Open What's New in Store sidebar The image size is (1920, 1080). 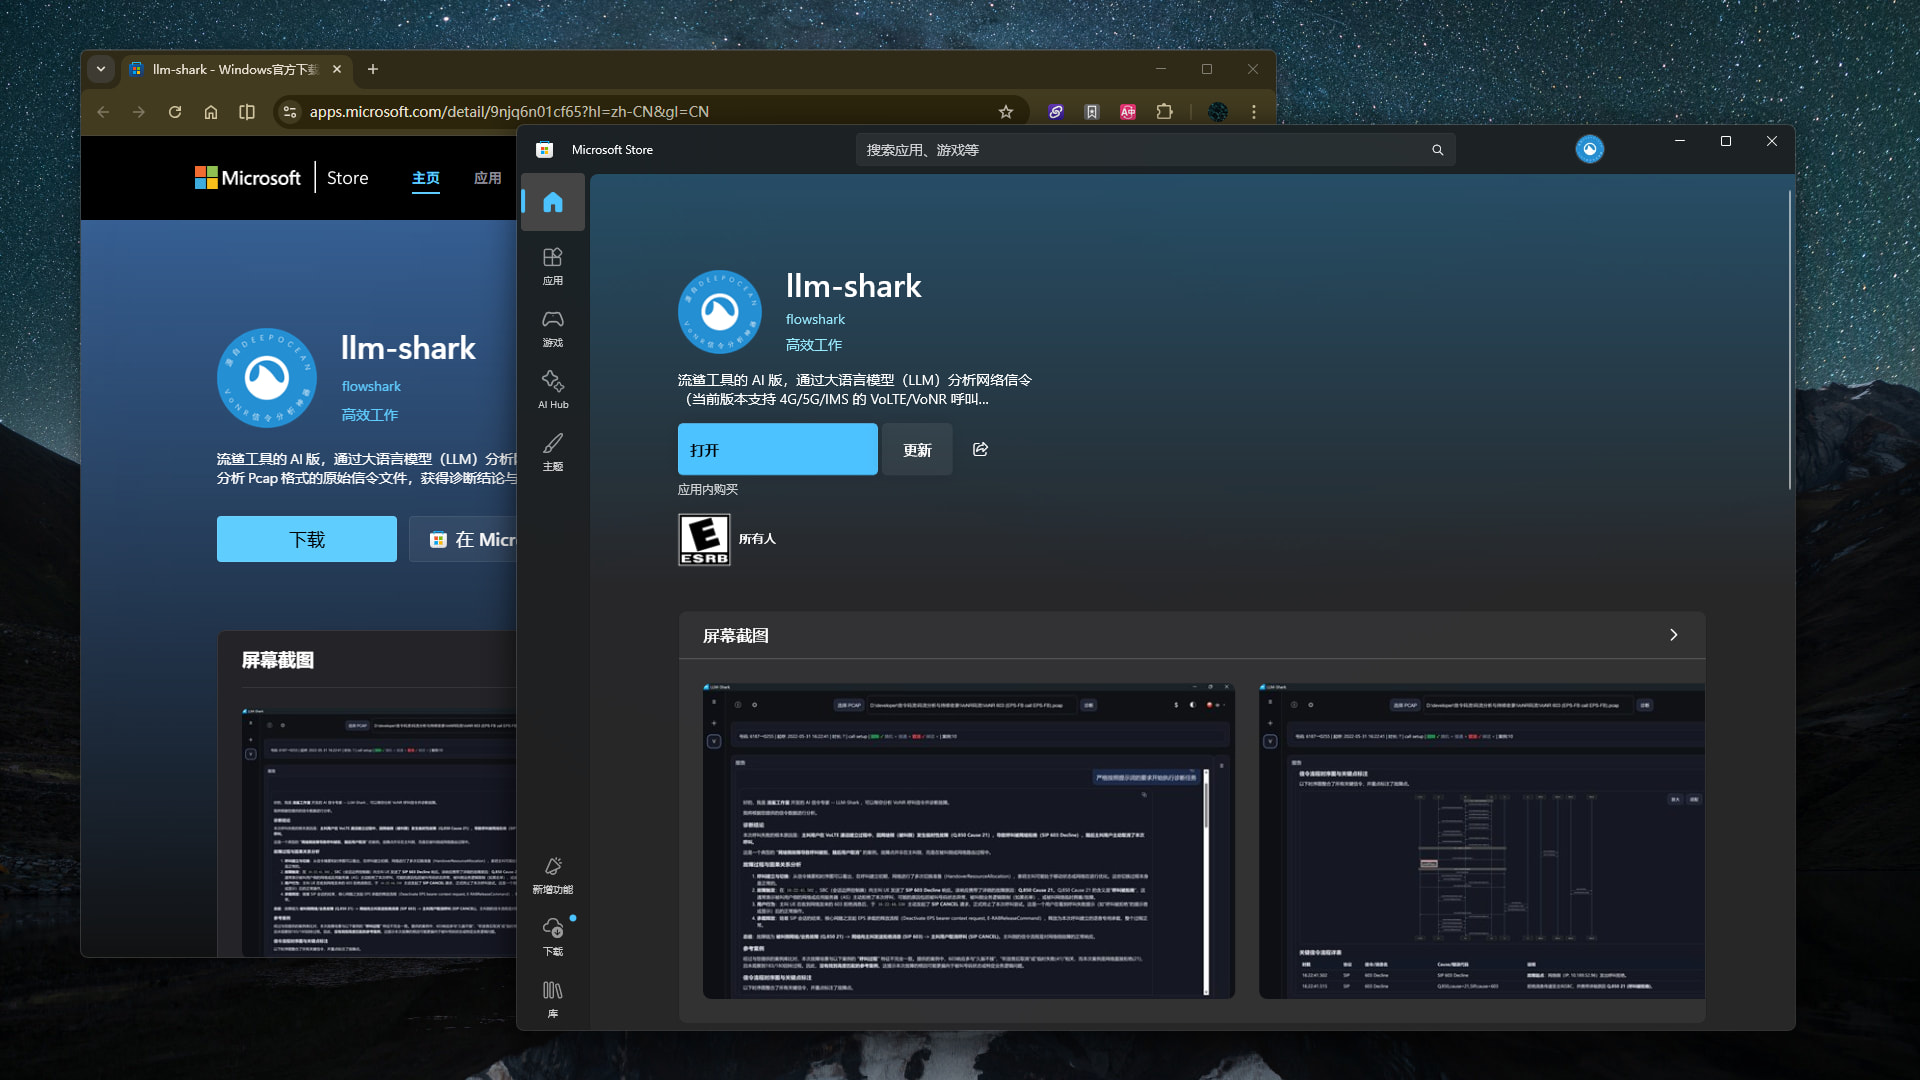[x=553, y=874]
